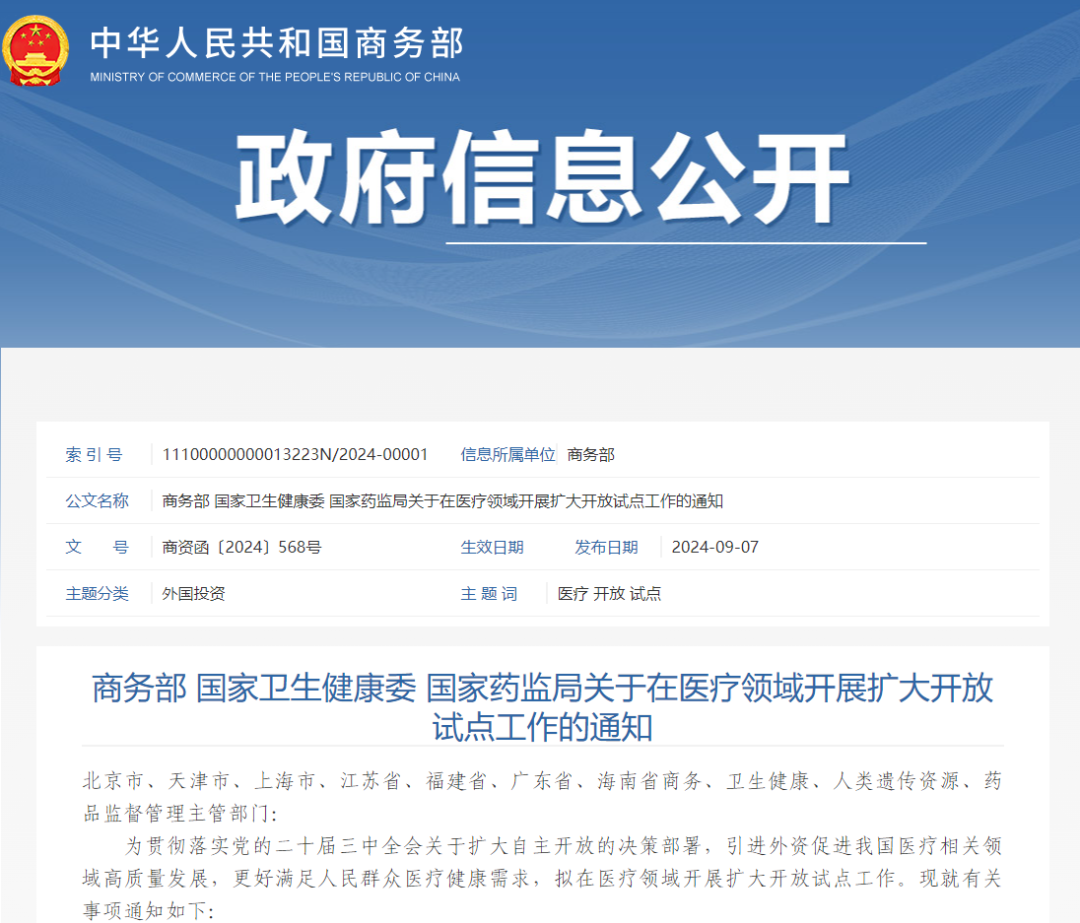Screen dimensions: 1080x923
Task: Select the index number 11100000000013223N/2024-00001
Action: pos(295,455)
